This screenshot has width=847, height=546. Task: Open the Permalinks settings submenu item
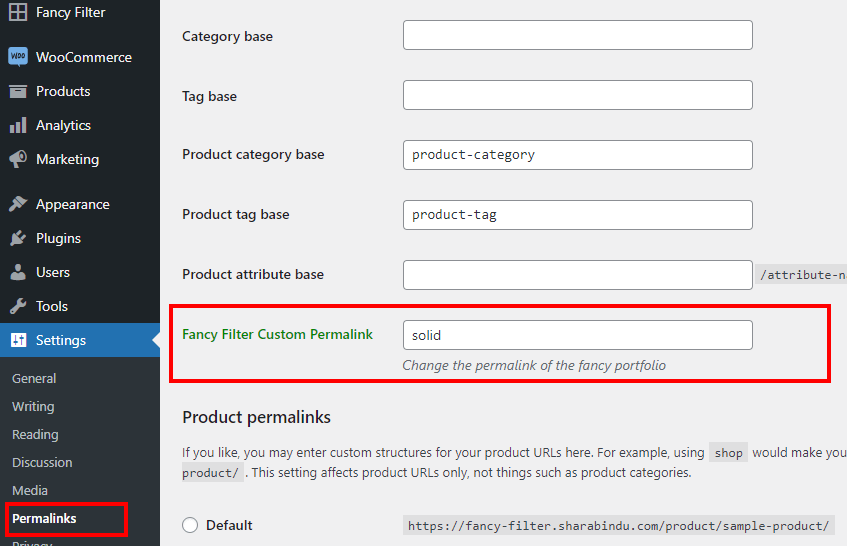44,518
